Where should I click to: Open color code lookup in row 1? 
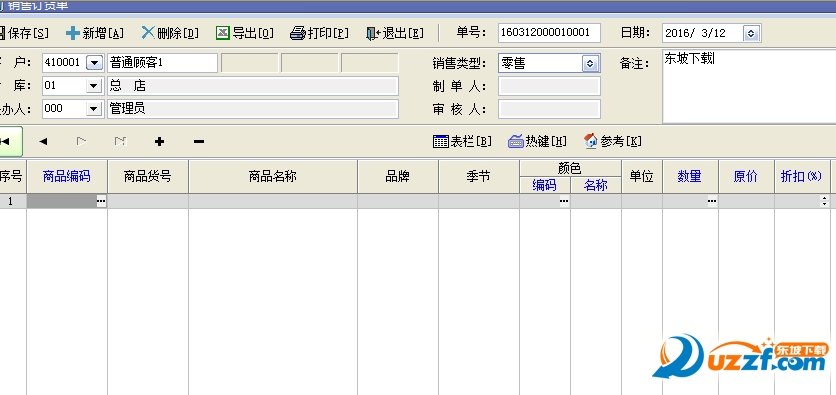point(564,201)
